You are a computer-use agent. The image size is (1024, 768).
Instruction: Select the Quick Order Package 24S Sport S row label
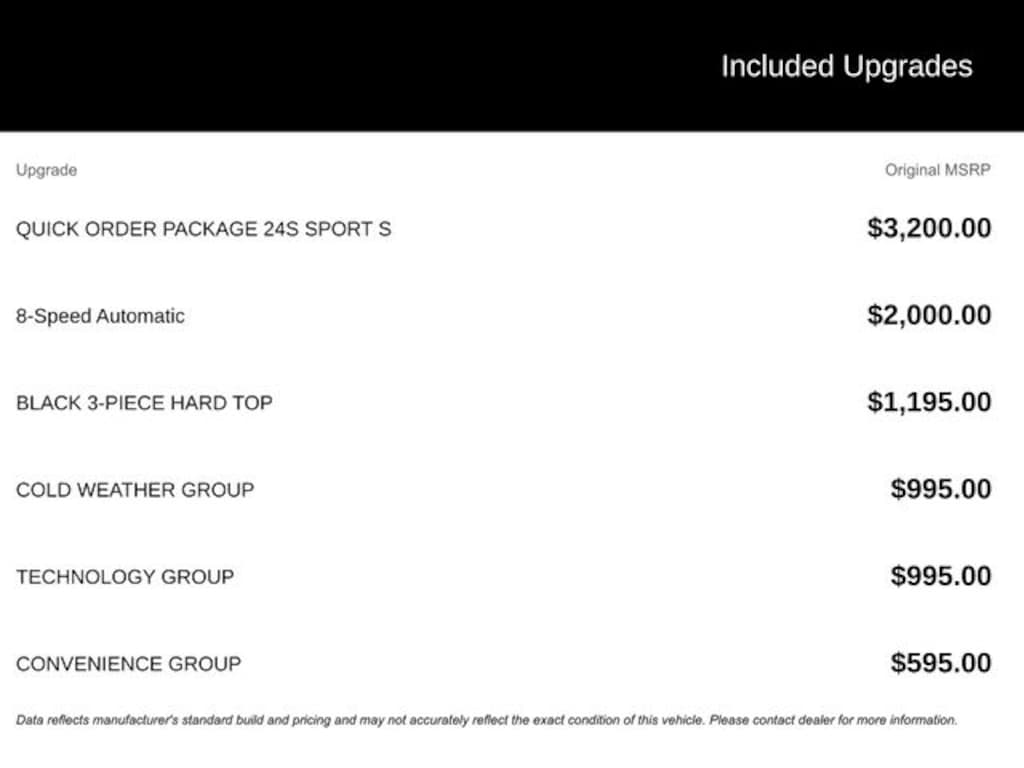point(203,229)
